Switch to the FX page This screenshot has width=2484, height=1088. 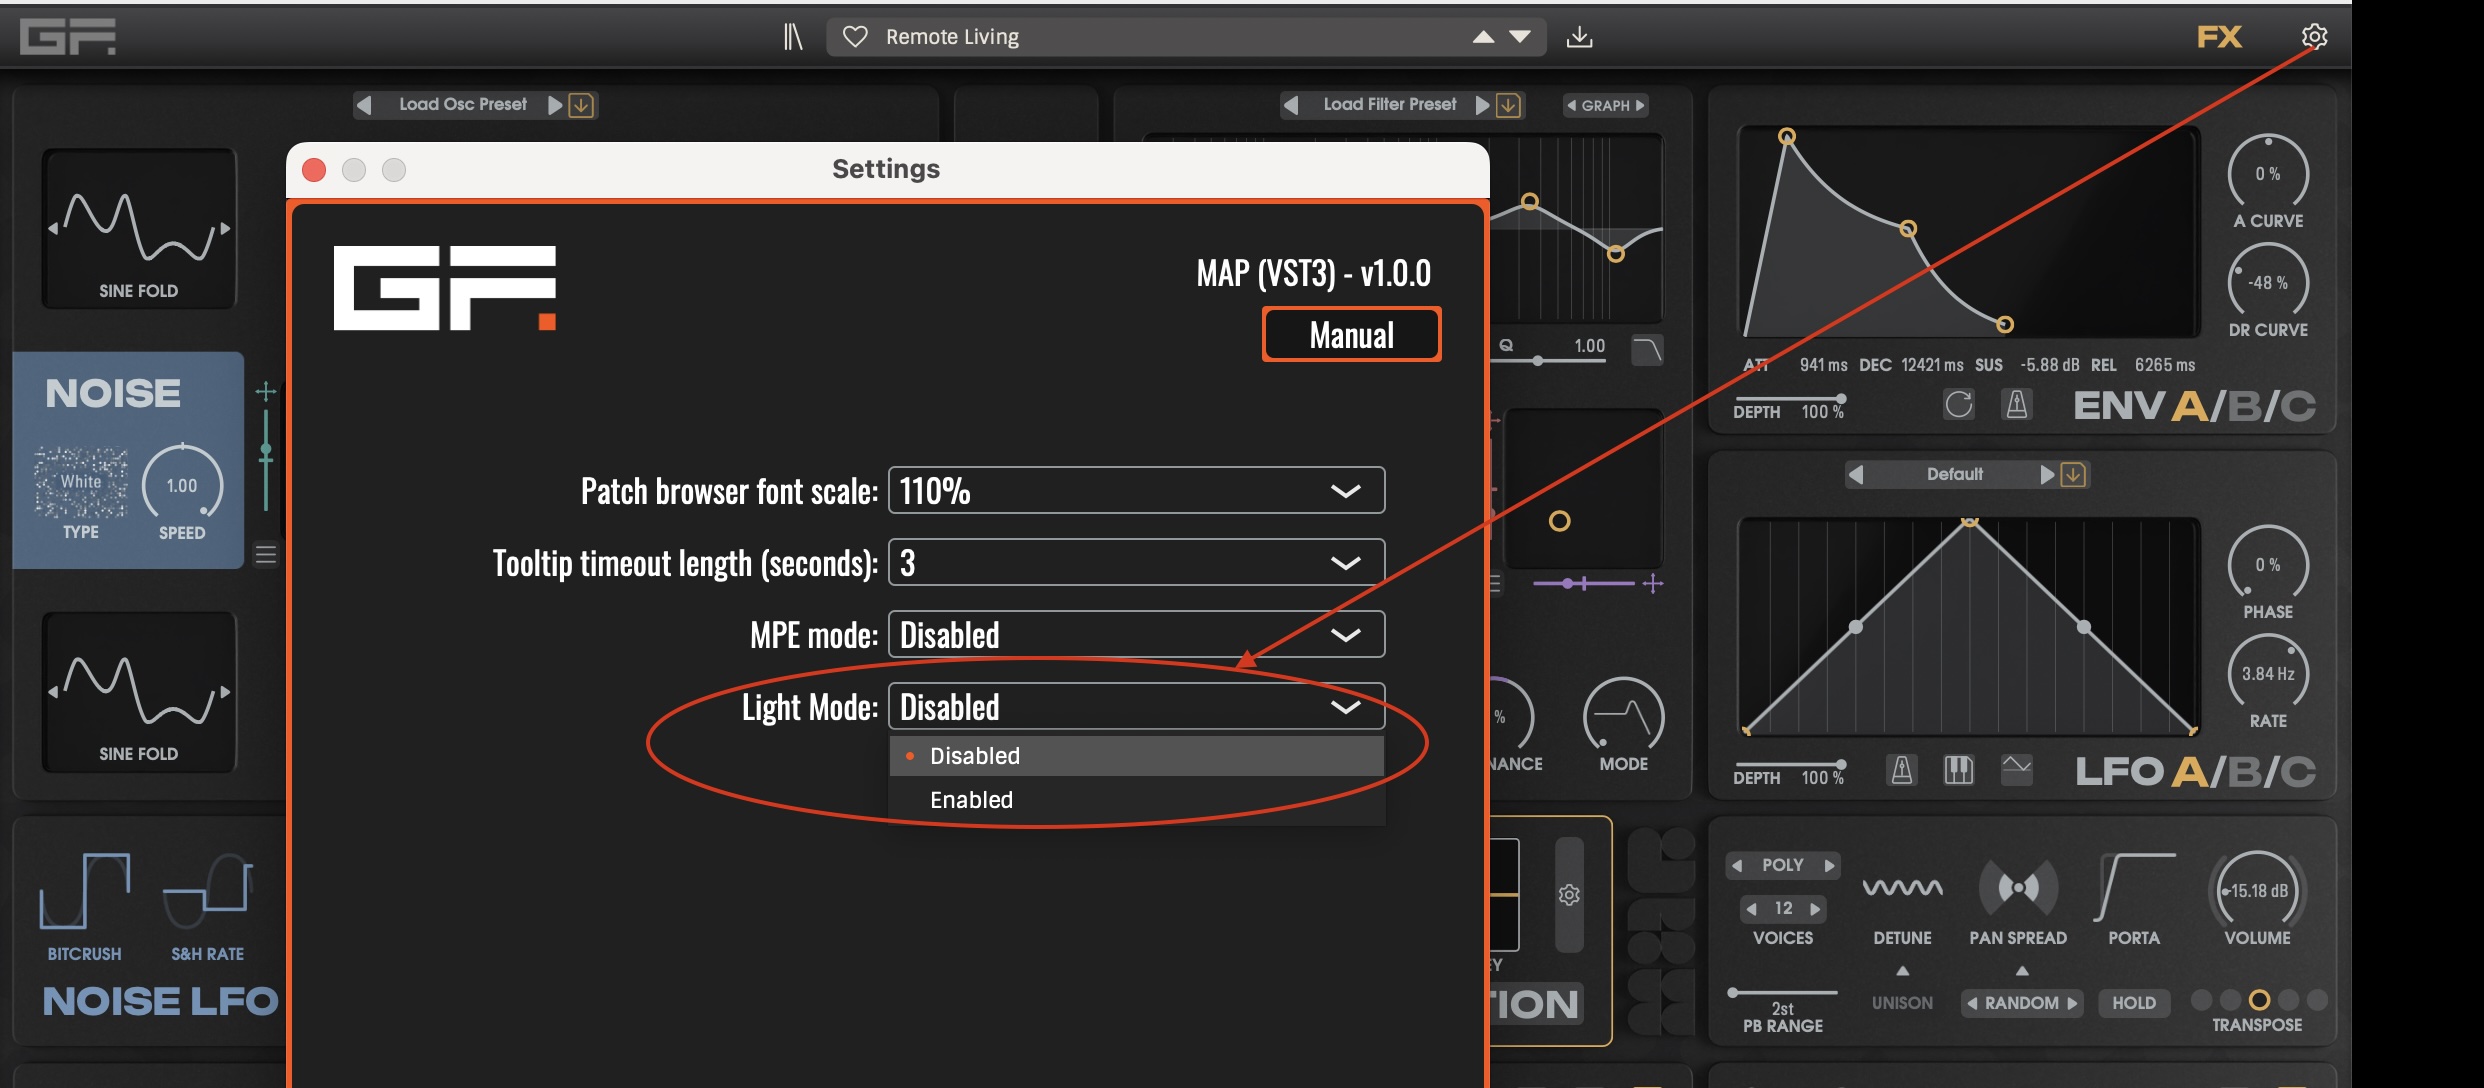(x=2219, y=37)
